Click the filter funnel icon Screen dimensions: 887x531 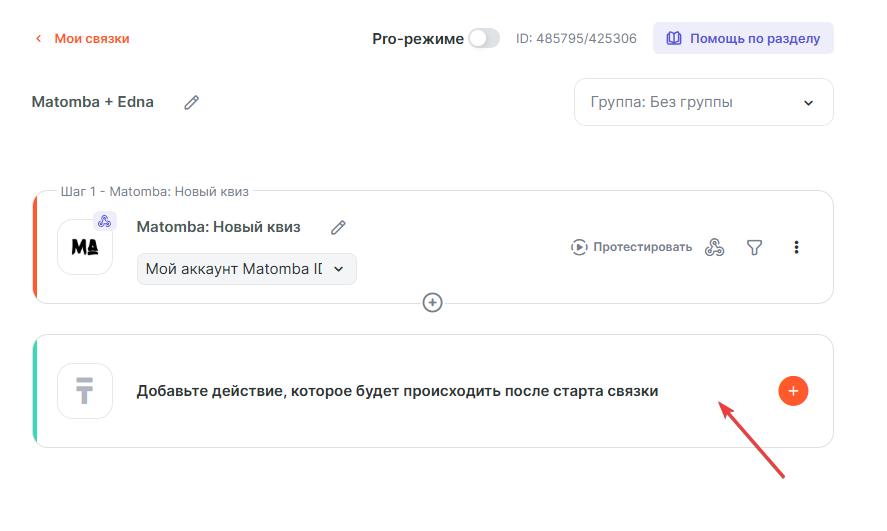click(x=755, y=247)
